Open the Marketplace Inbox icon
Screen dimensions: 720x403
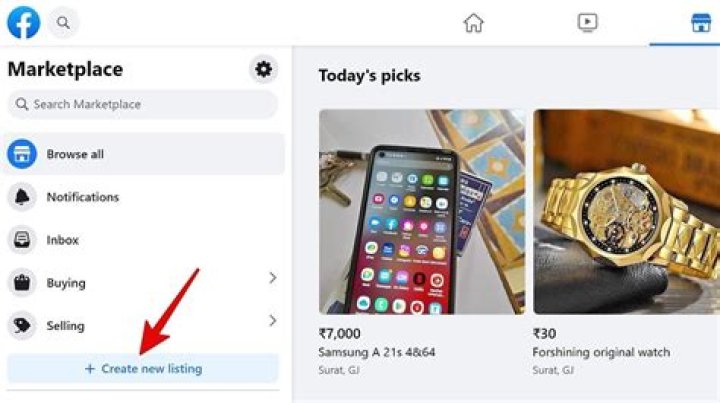coord(22,240)
